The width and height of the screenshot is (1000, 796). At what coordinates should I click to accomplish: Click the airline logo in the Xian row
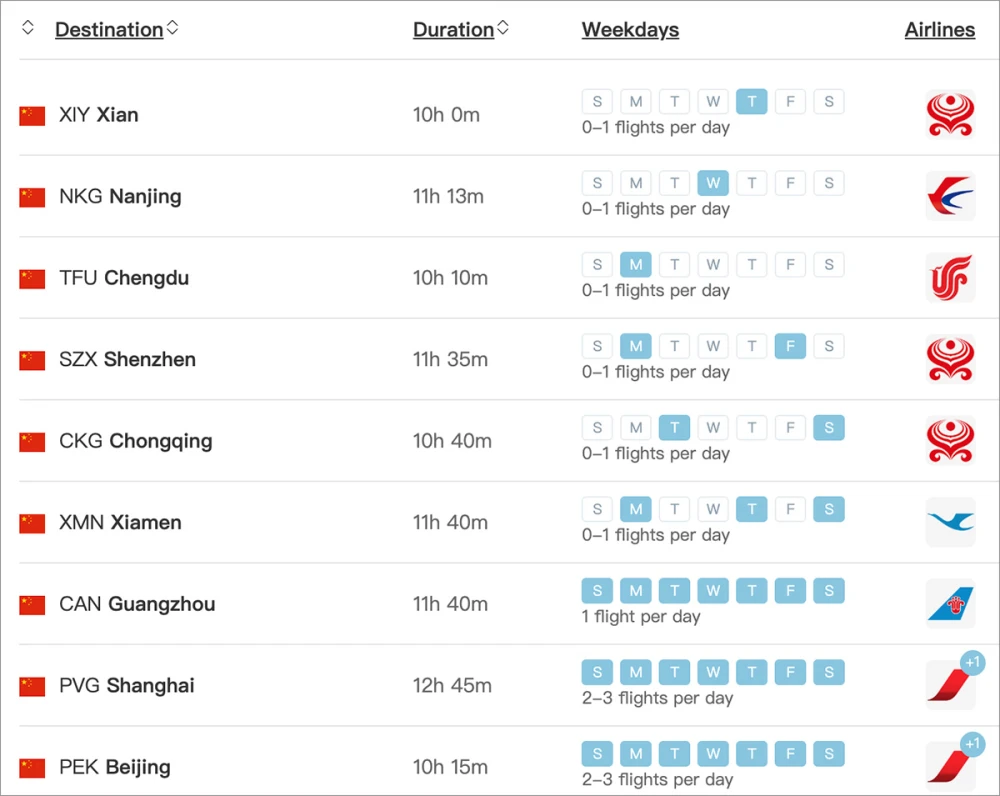pyautogui.click(x=950, y=115)
